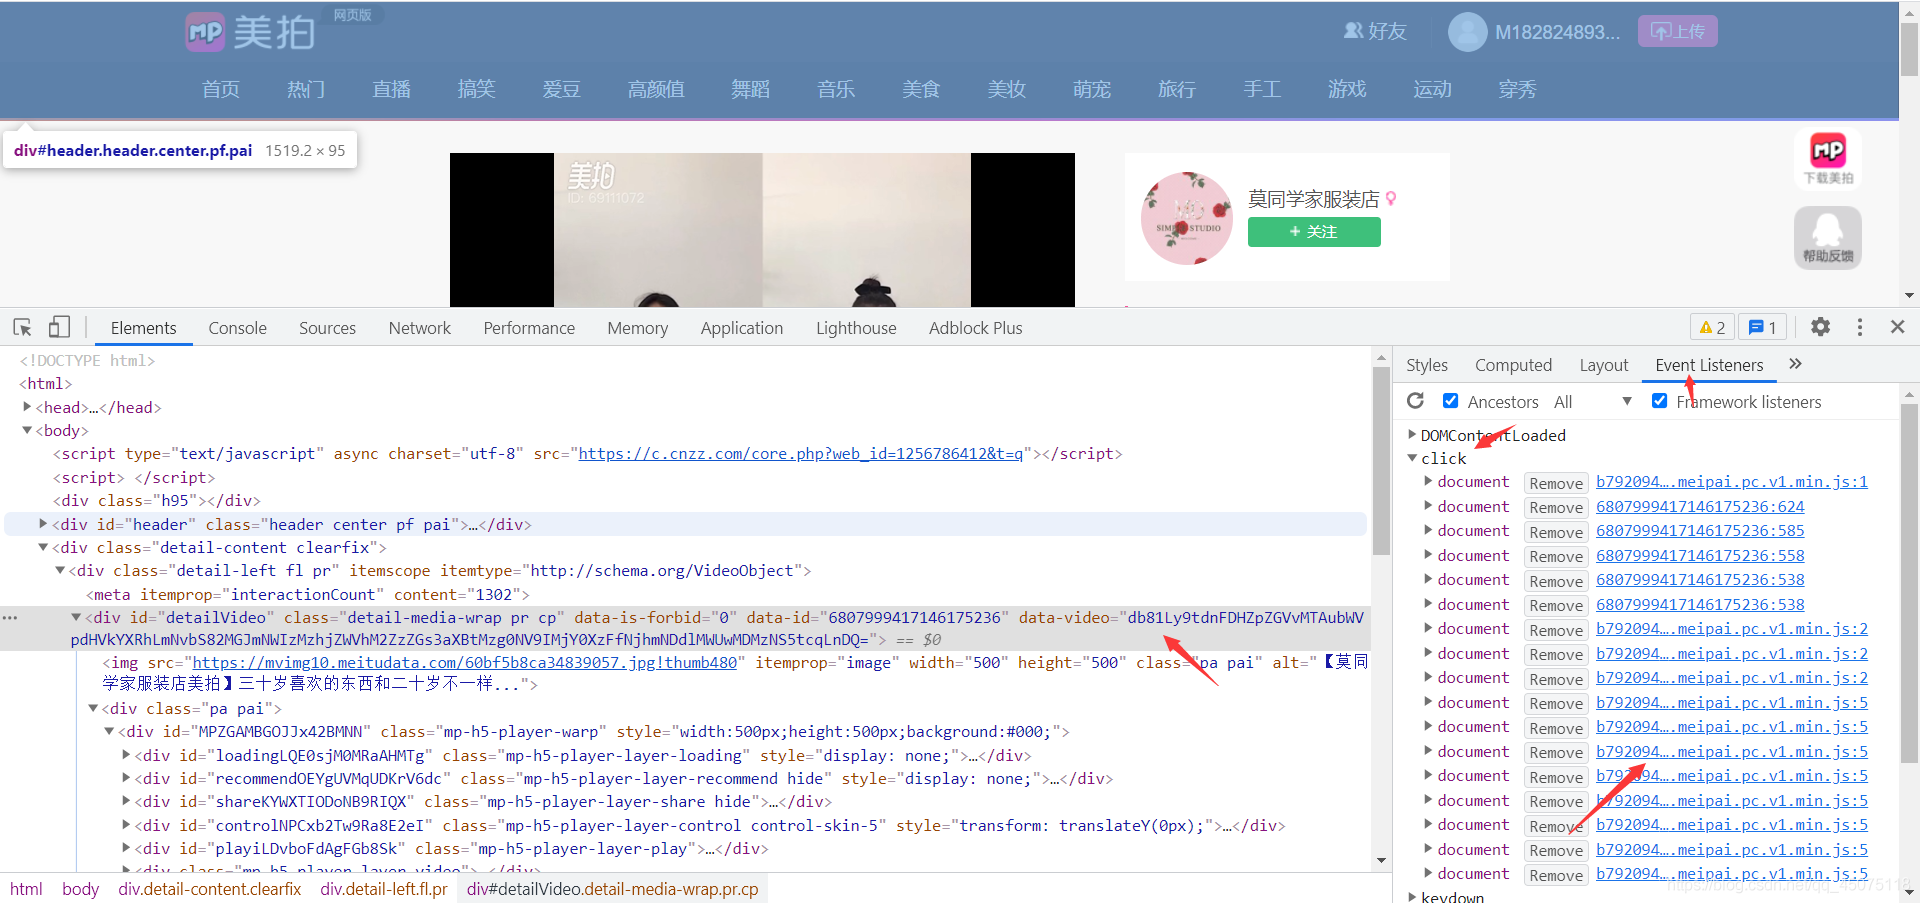The height and width of the screenshot is (903, 1920).
Task: Open the mvimg10 meitudata image link
Action: [x=464, y=662]
